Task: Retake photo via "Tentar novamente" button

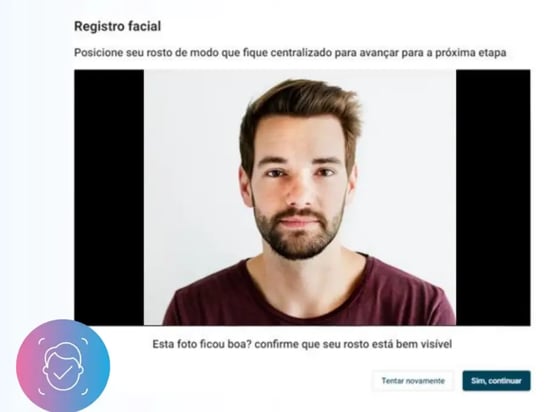Action: (413, 381)
